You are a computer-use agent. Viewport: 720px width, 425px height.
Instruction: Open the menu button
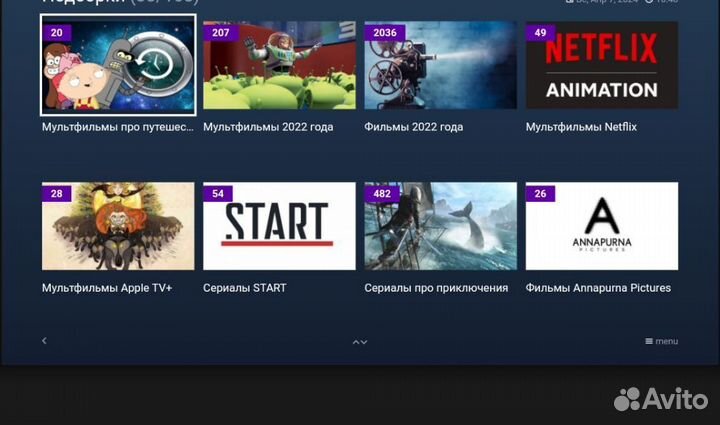(x=662, y=341)
